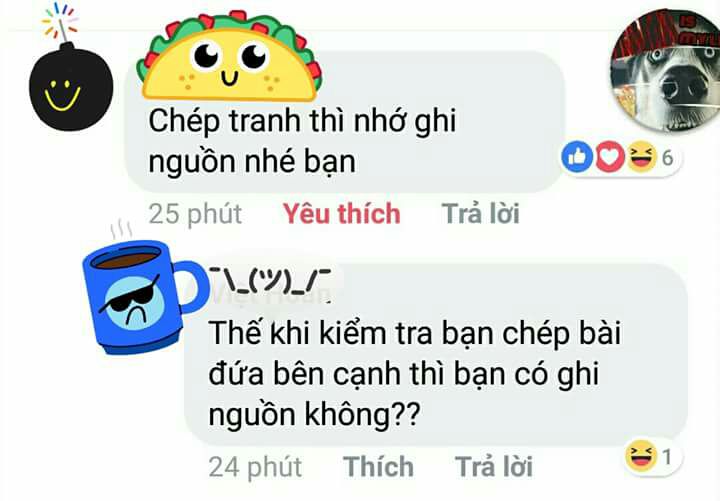720x501 pixels.
Task: Like the reply using 'Thích'
Action: 378,467
